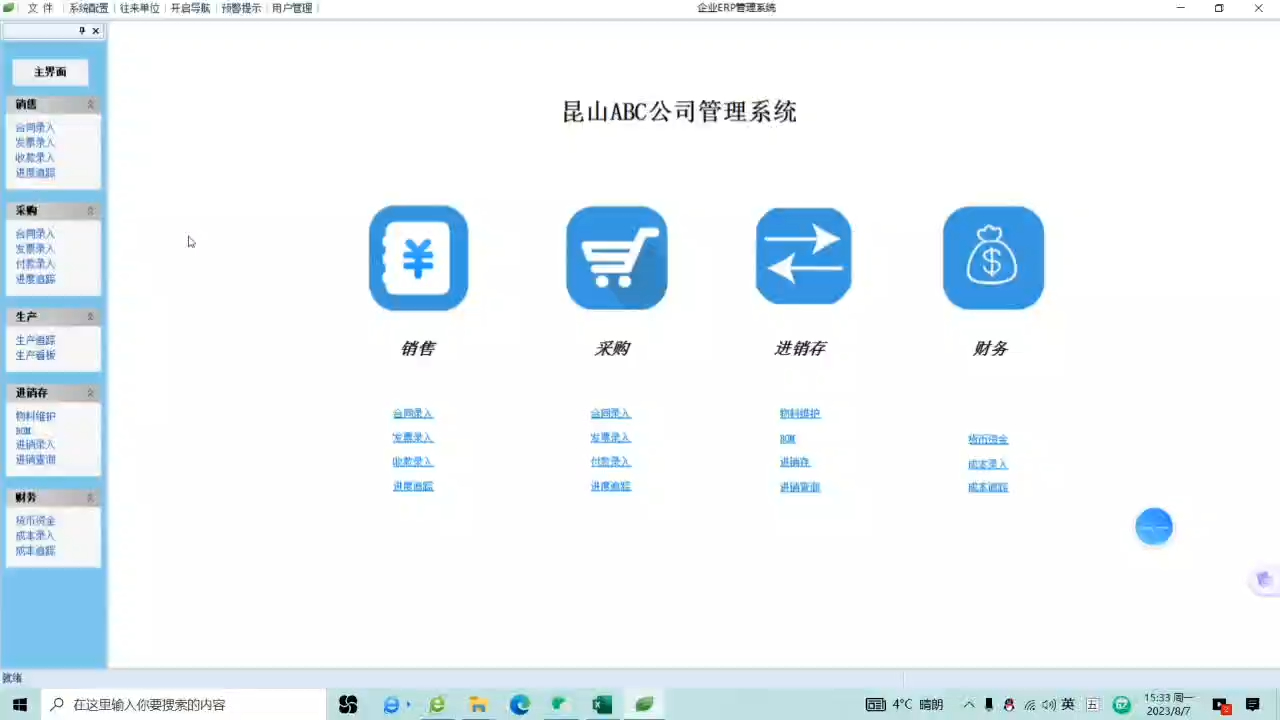Open the 采购 shopping cart icon
The width and height of the screenshot is (1280, 720).
click(x=616, y=257)
